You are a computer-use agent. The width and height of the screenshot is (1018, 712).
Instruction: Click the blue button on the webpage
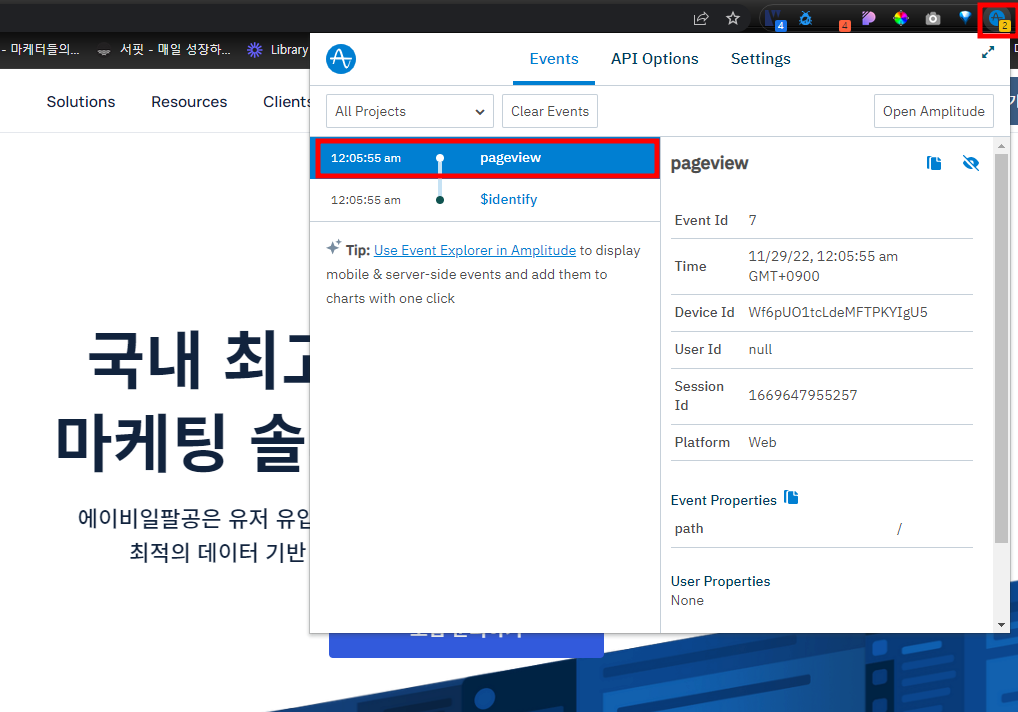[466, 644]
